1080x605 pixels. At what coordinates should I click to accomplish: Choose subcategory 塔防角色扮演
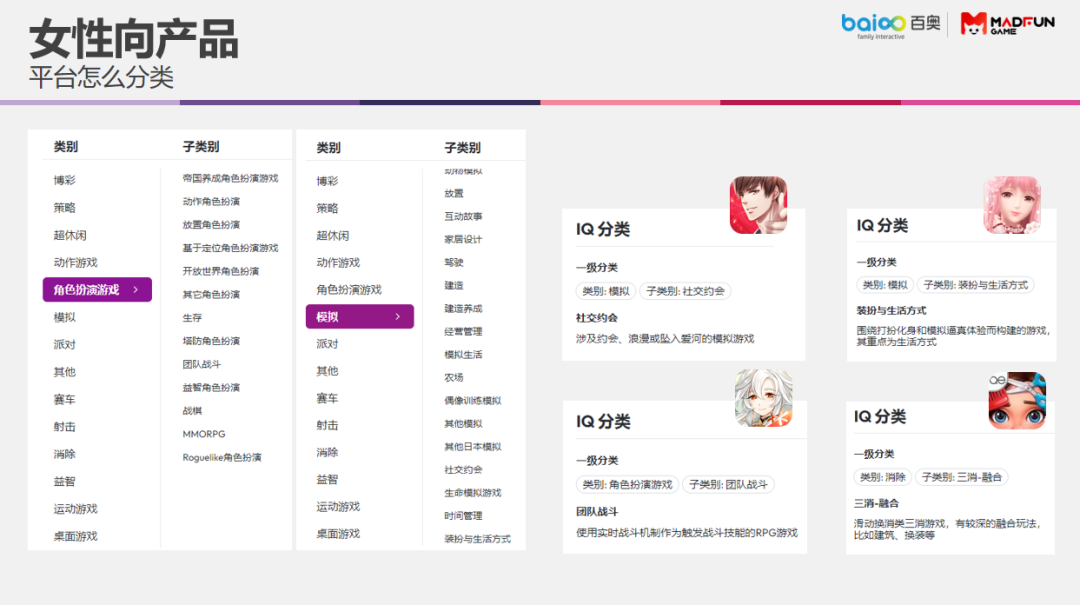pos(211,341)
